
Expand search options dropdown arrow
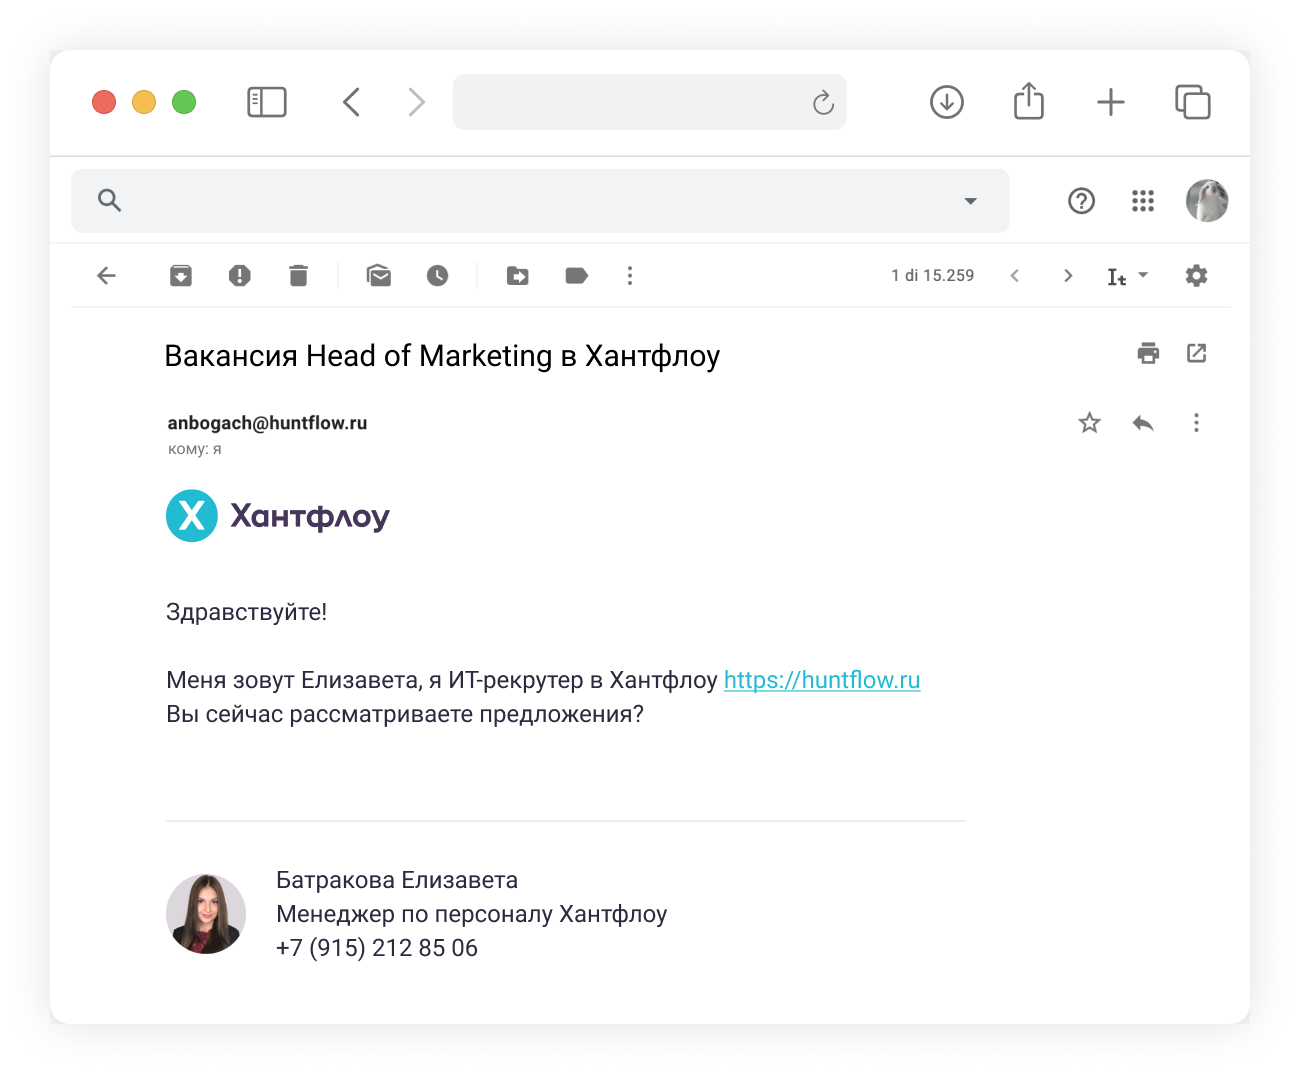pos(970,201)
